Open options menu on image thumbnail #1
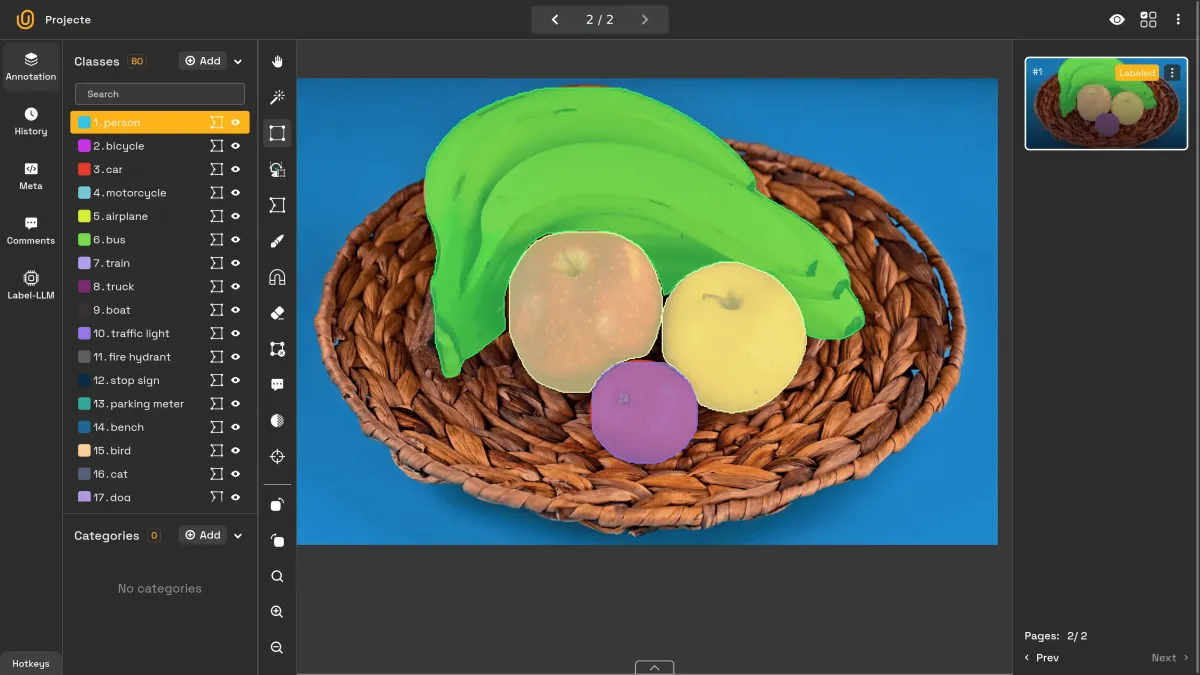 pos(1172,72)
